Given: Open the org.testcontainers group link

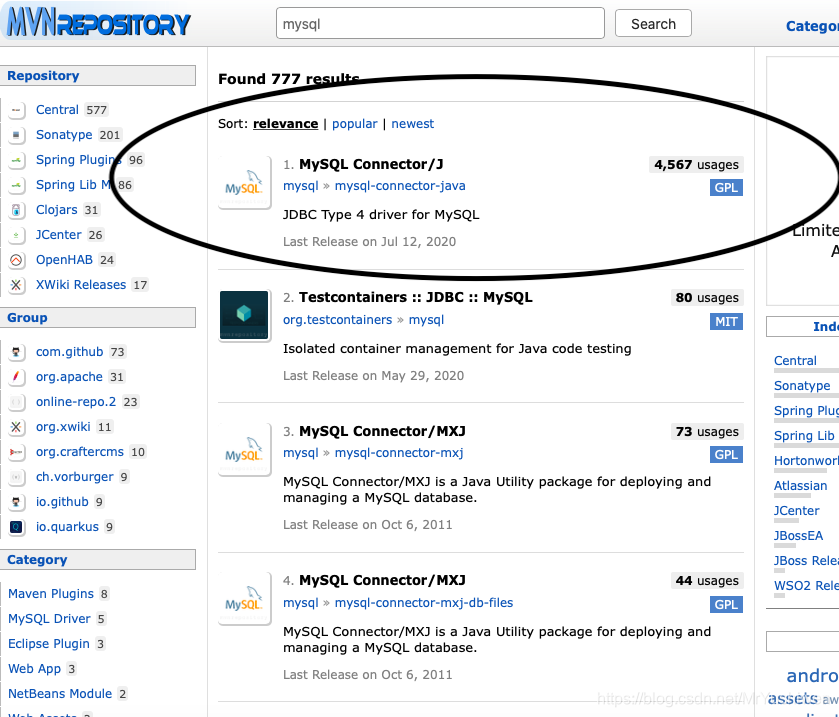Looking at the screenshot, I should click(337, 320).
